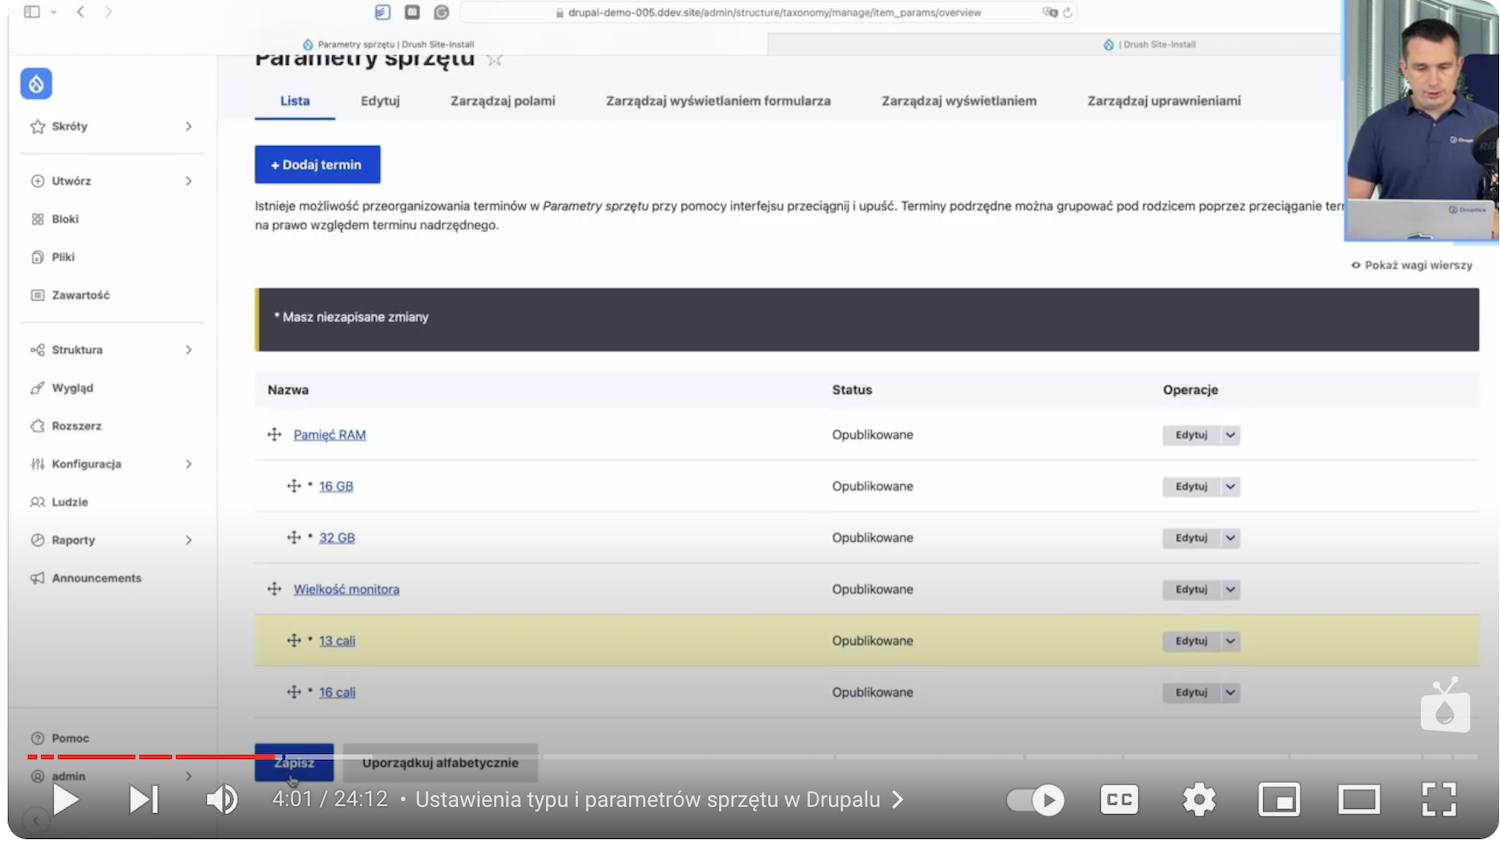Image resolution: width=1500 pixels, height=841 pixels.
Task: Play the video
Action: 66,800
